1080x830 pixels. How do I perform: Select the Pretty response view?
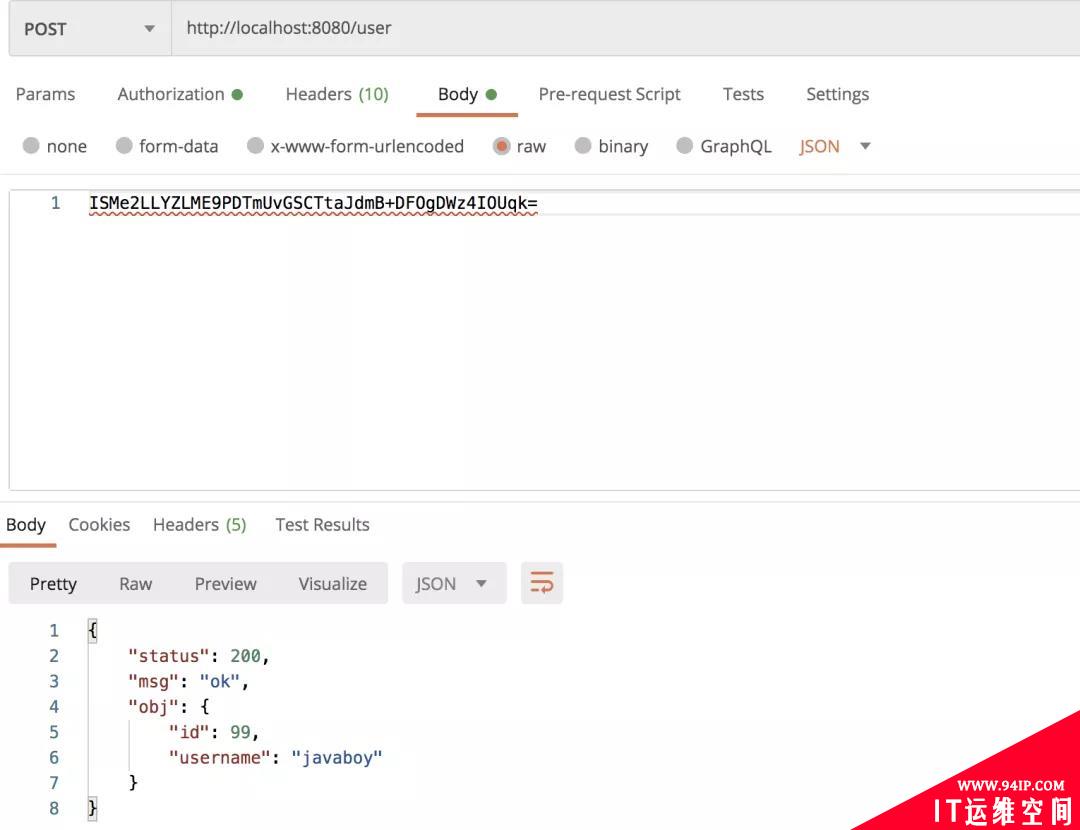pyautogui.click(x=53, y=584)
